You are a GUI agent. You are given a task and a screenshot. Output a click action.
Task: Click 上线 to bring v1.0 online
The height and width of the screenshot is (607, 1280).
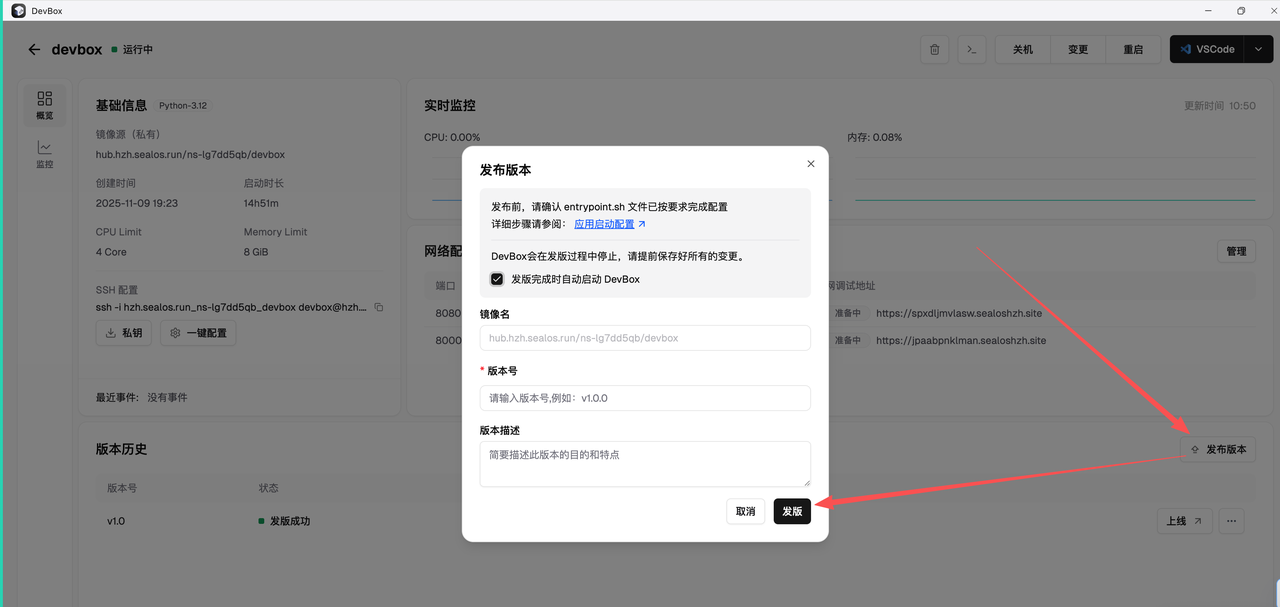click(1183, 521)
